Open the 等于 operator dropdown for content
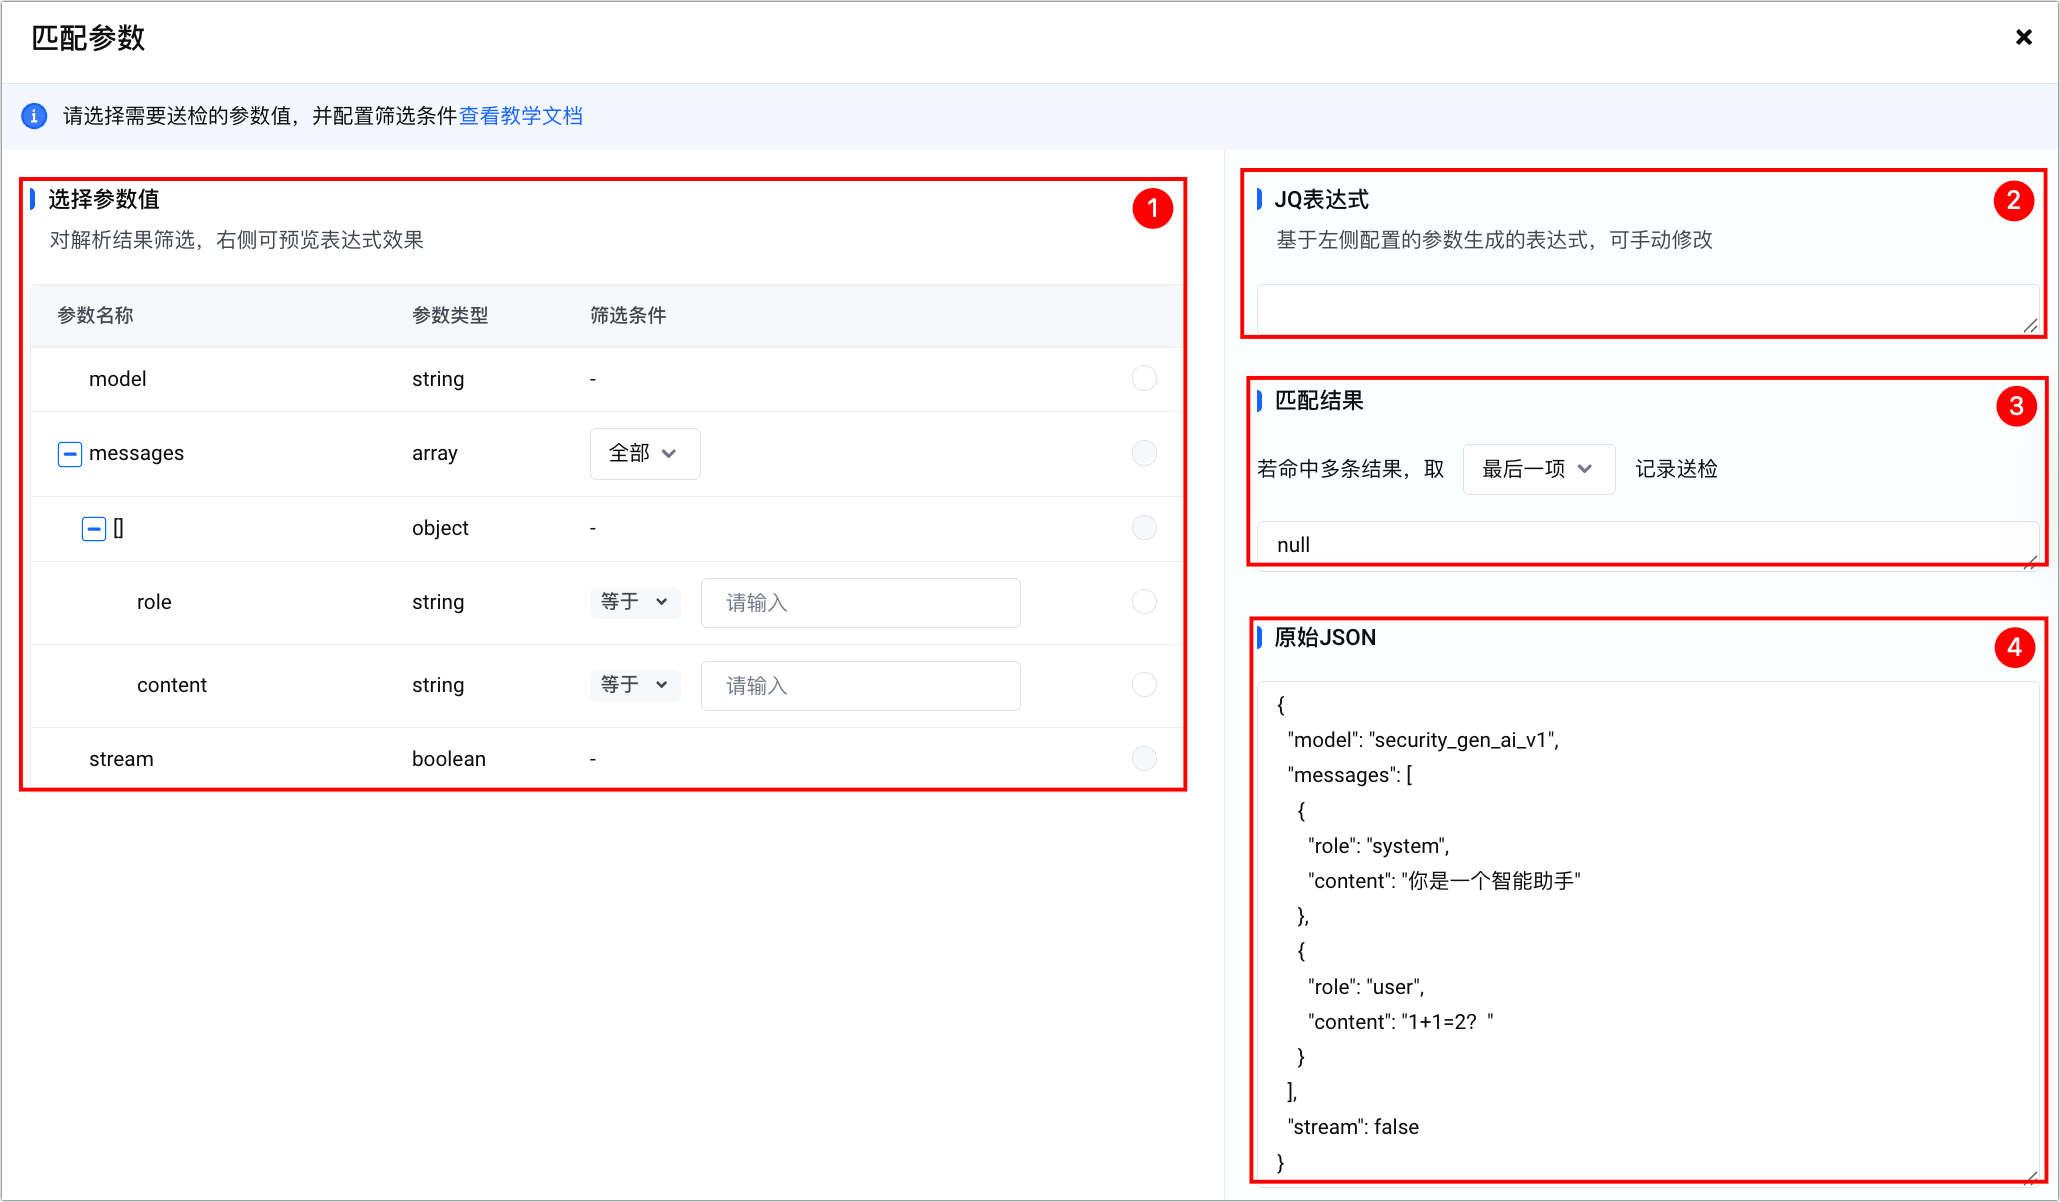Screen dimensions: 2060x1202 (634, 685)
